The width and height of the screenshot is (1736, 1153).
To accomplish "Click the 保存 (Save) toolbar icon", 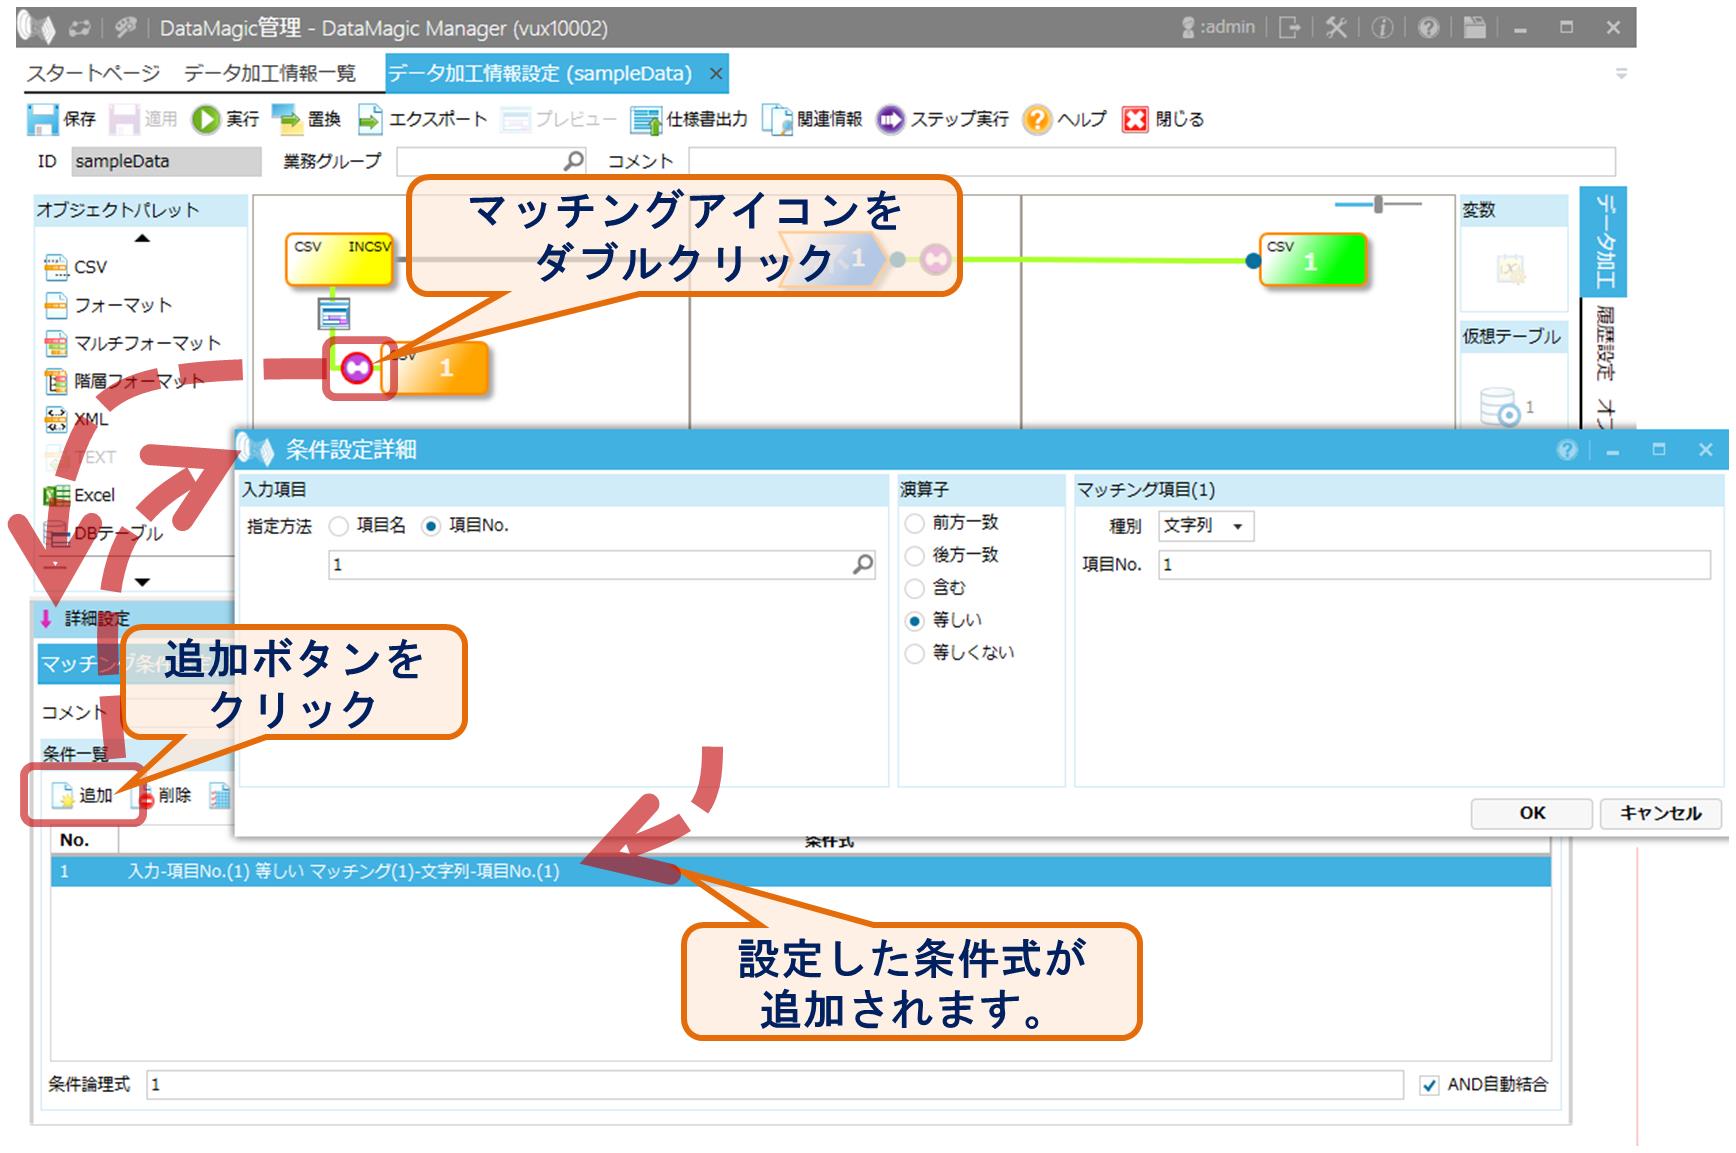I will coord(43,119).
